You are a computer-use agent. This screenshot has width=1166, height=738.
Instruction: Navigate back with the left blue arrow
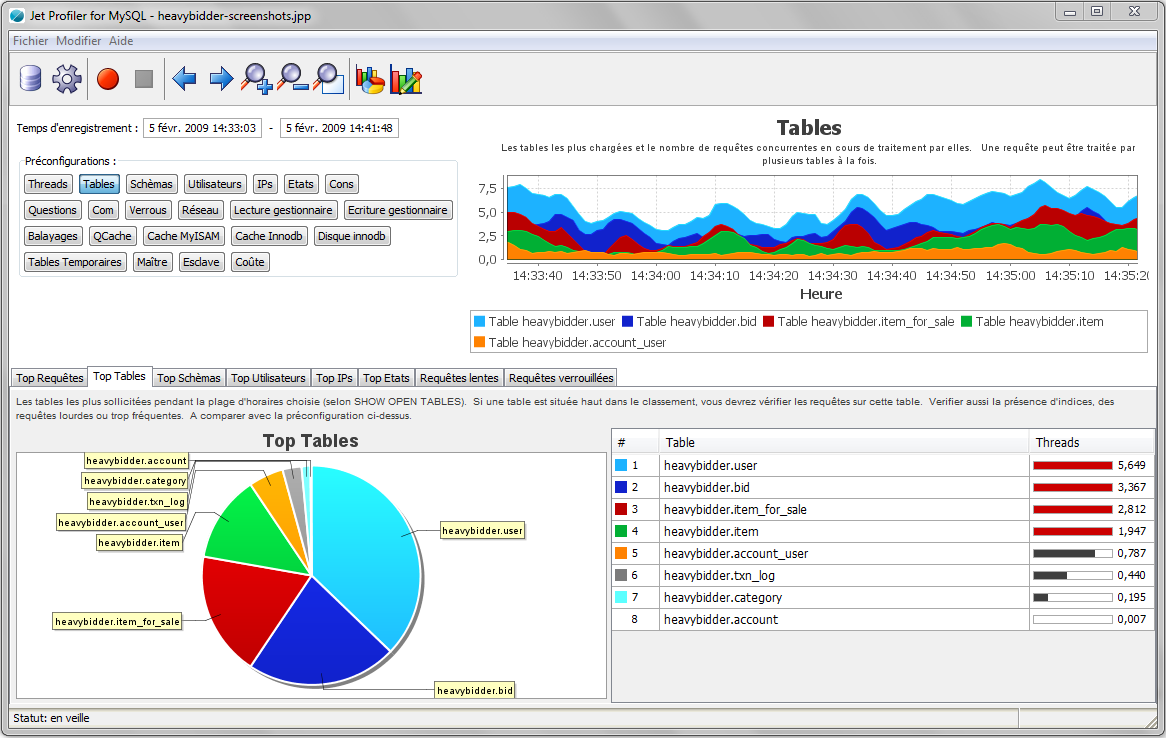[184, 79]
